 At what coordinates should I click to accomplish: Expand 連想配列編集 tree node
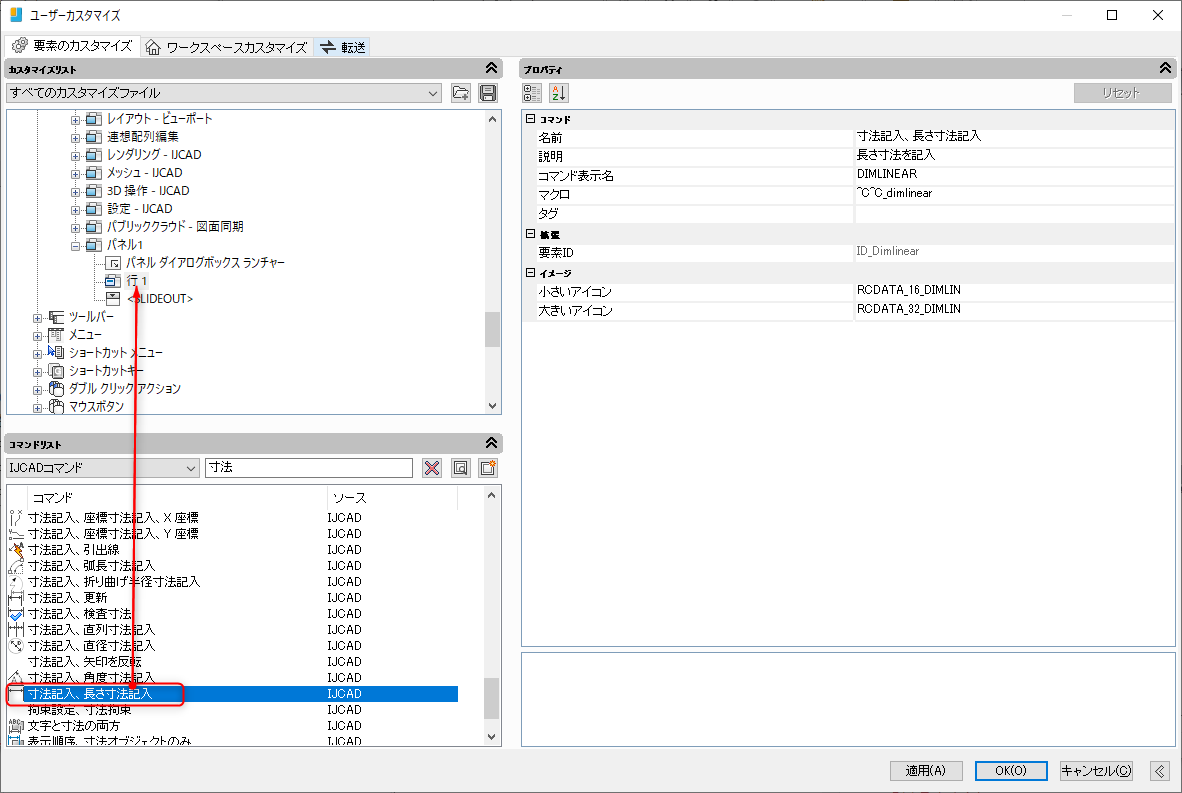point(75,138)
